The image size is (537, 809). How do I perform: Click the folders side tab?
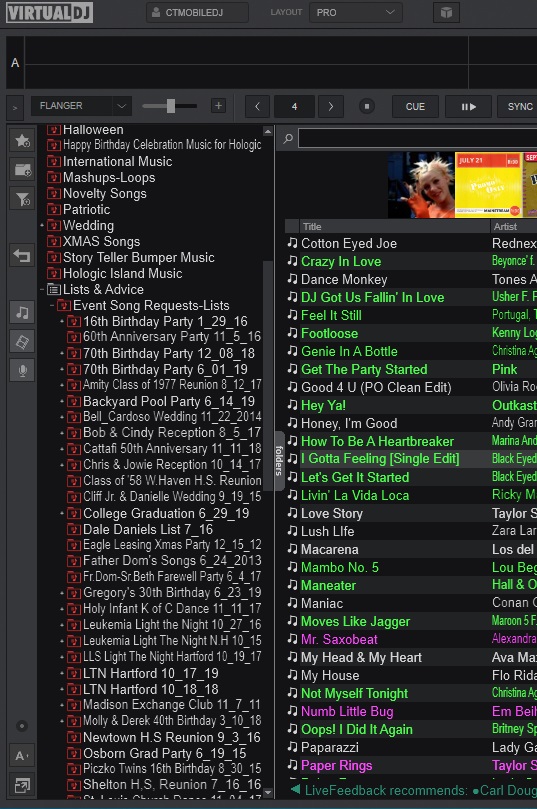(279, 460)
